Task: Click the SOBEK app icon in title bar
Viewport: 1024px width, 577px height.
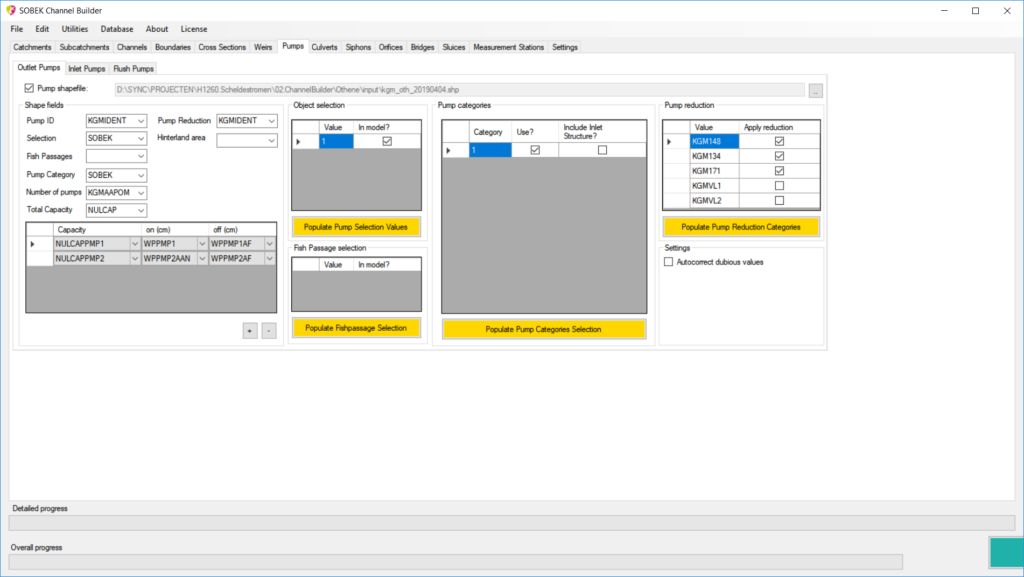Action: click(10, 10)
